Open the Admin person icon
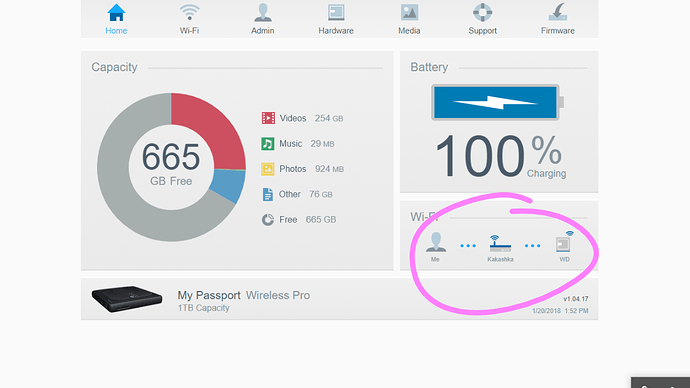Screen dimensions: 690x388 [x=263, y=13]
